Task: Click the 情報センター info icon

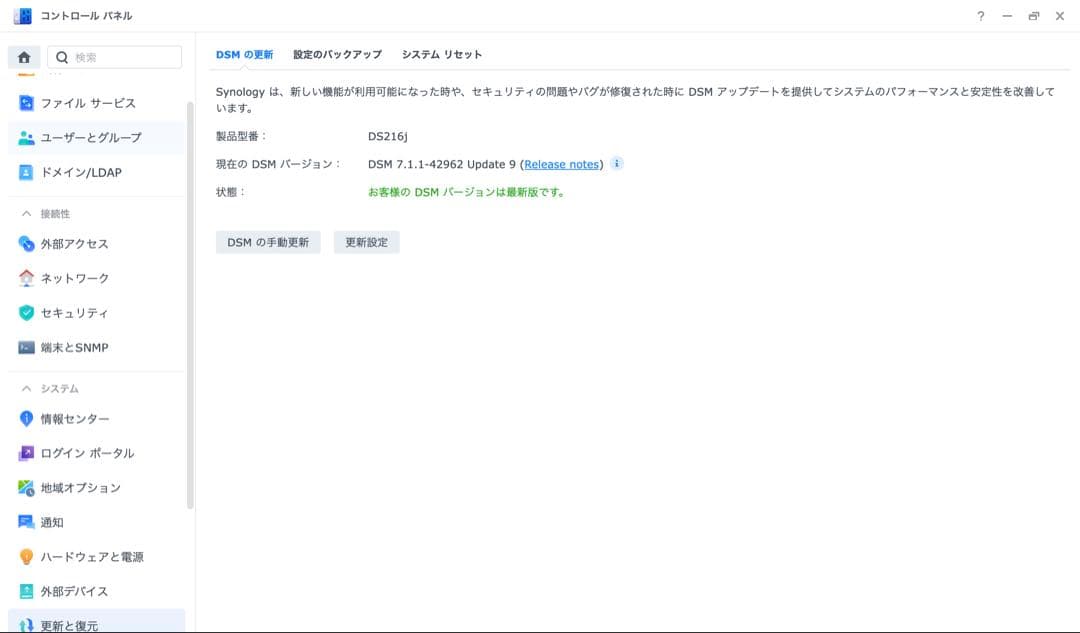Action: 26,419
